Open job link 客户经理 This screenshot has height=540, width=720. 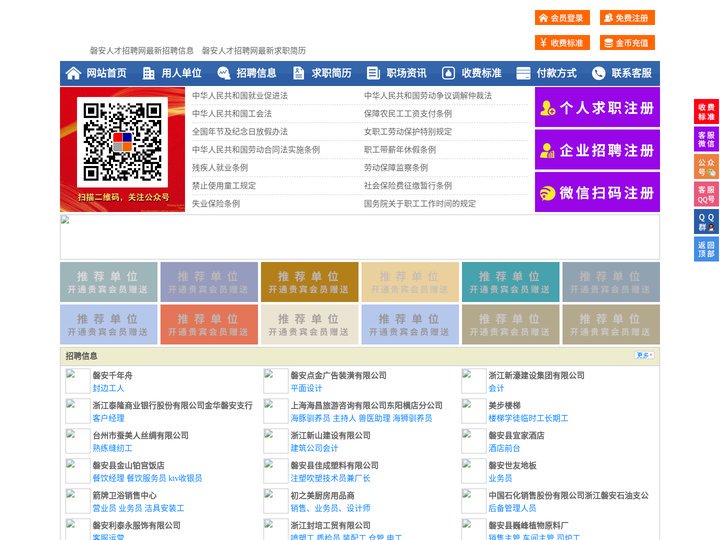pos(108,418)
